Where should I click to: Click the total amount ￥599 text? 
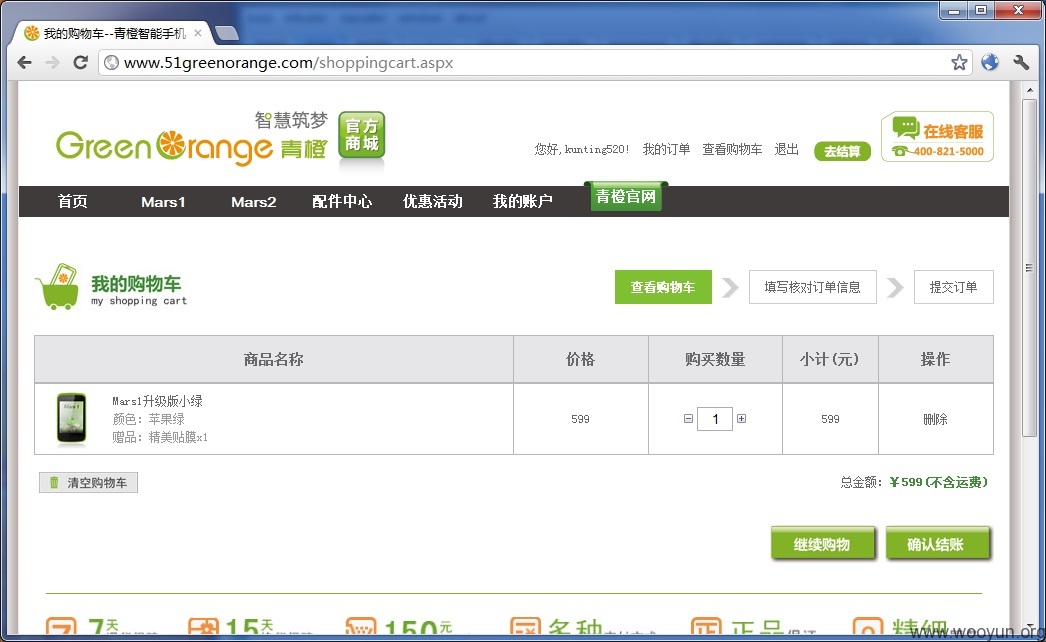(939, 482)
